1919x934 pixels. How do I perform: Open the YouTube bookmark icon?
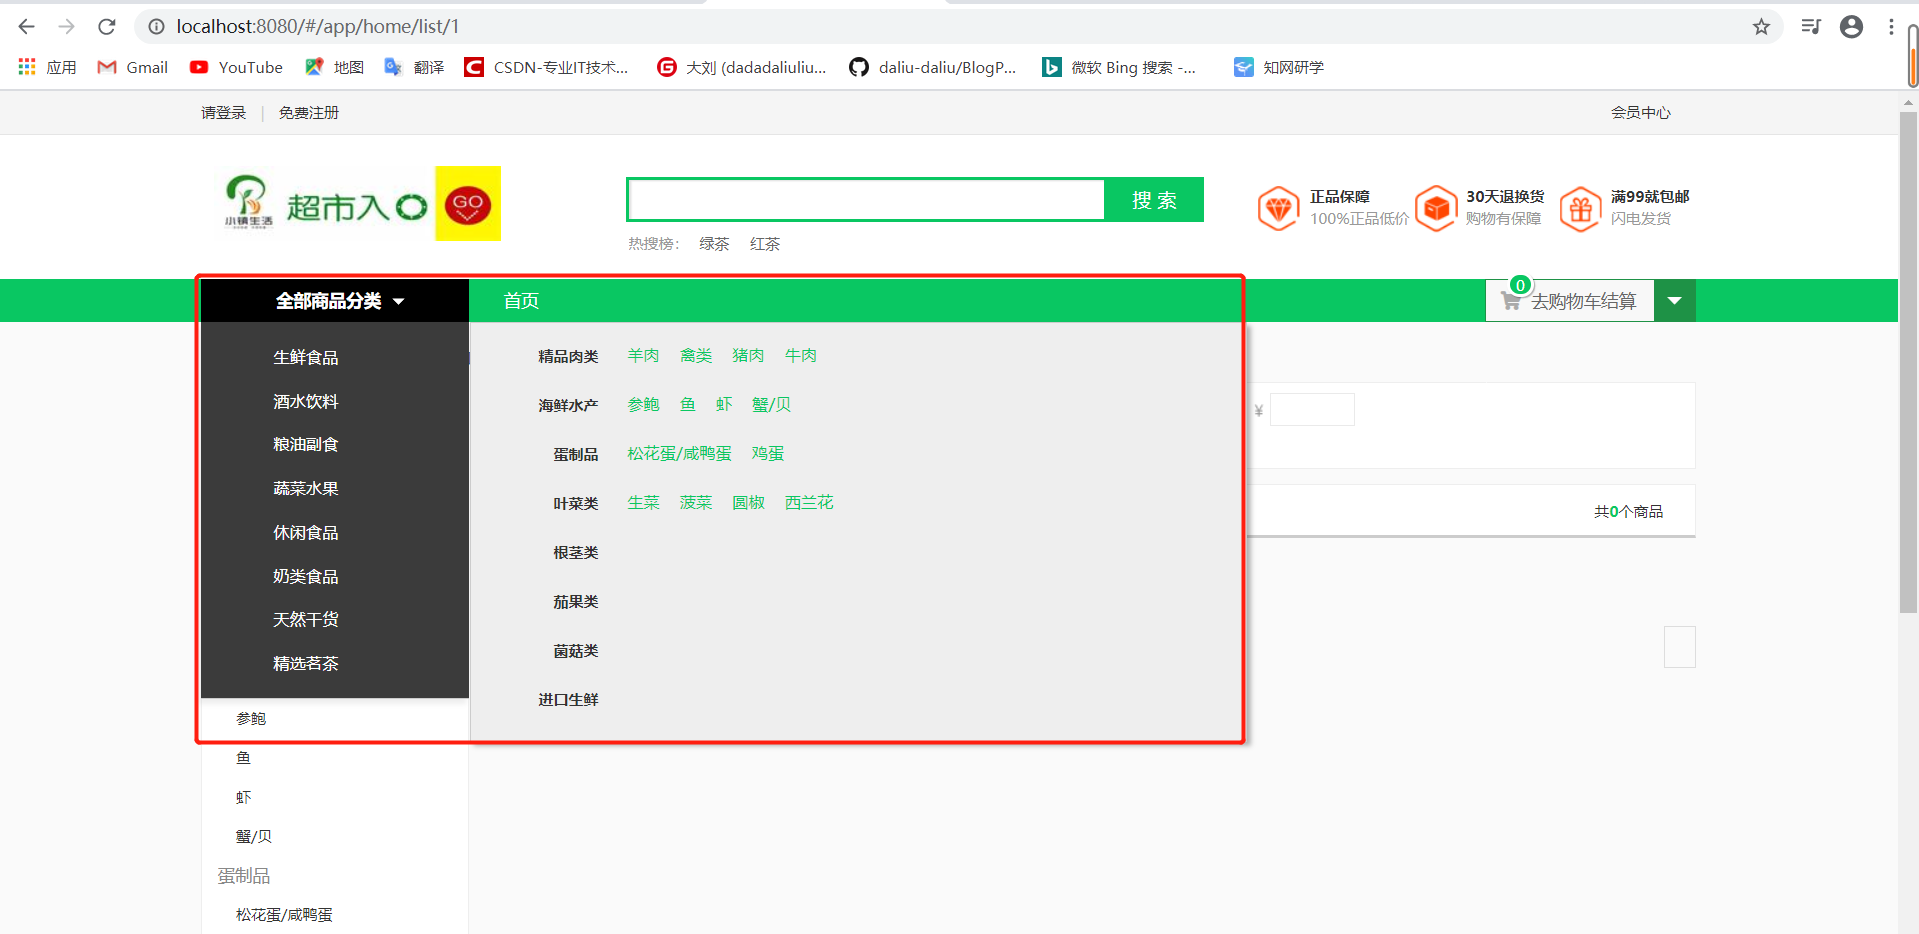click(200, 67)
